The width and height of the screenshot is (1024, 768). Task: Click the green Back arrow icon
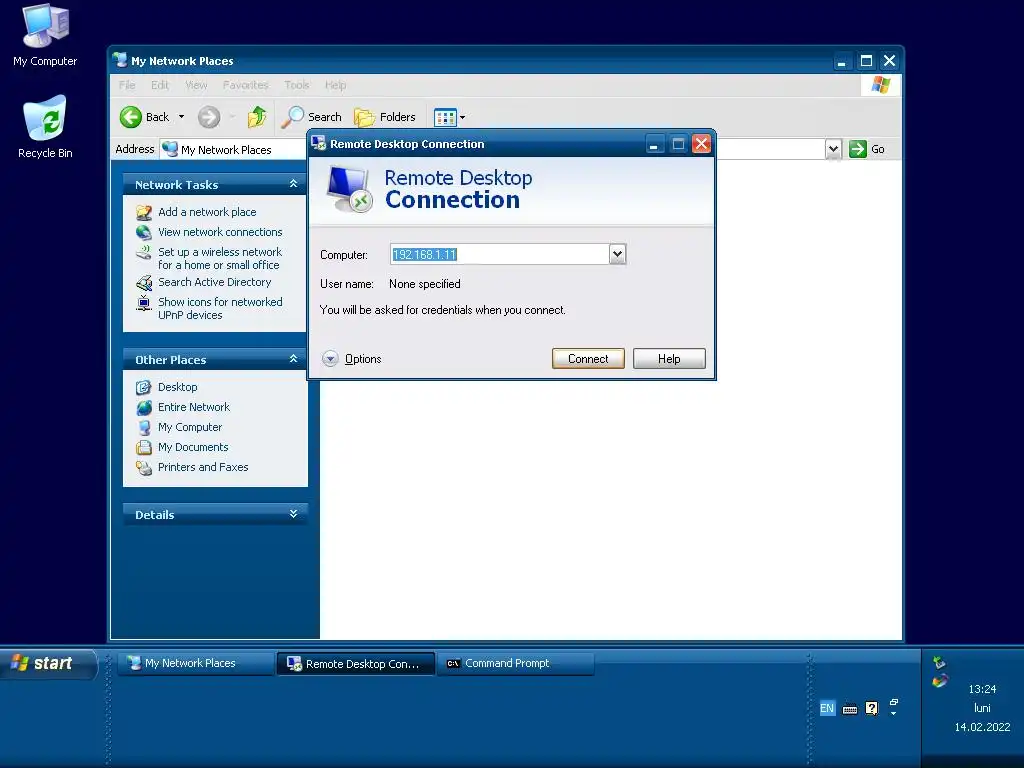click(x=131, y=117)
